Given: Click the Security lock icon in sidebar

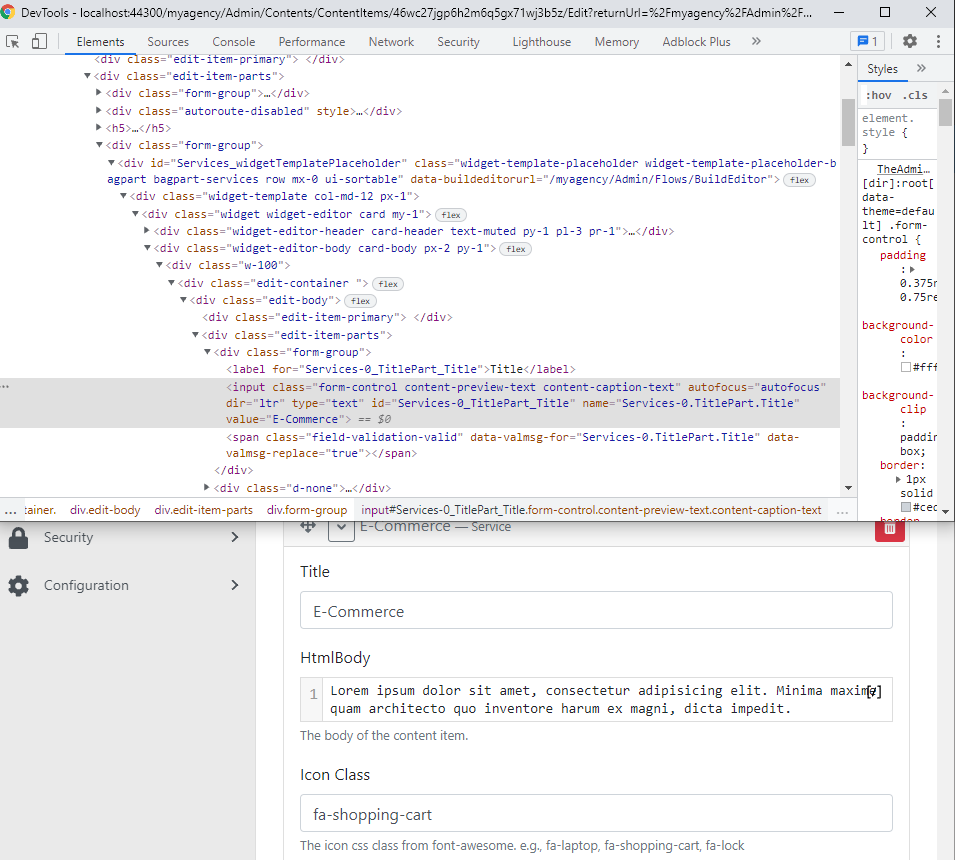Looking at the screenshot, I should pyautogui.click(x=18, y=537).
